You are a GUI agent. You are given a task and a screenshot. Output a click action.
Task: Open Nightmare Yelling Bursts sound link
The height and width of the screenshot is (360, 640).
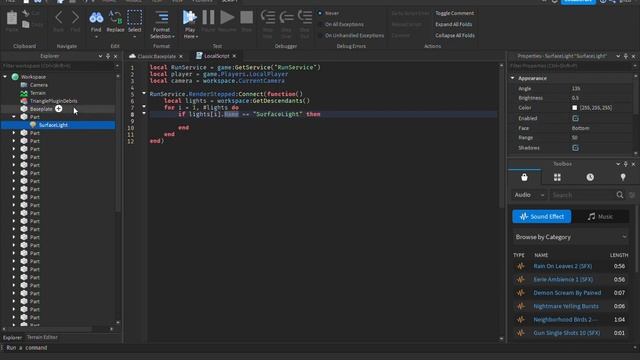click(x=566, y=306)
